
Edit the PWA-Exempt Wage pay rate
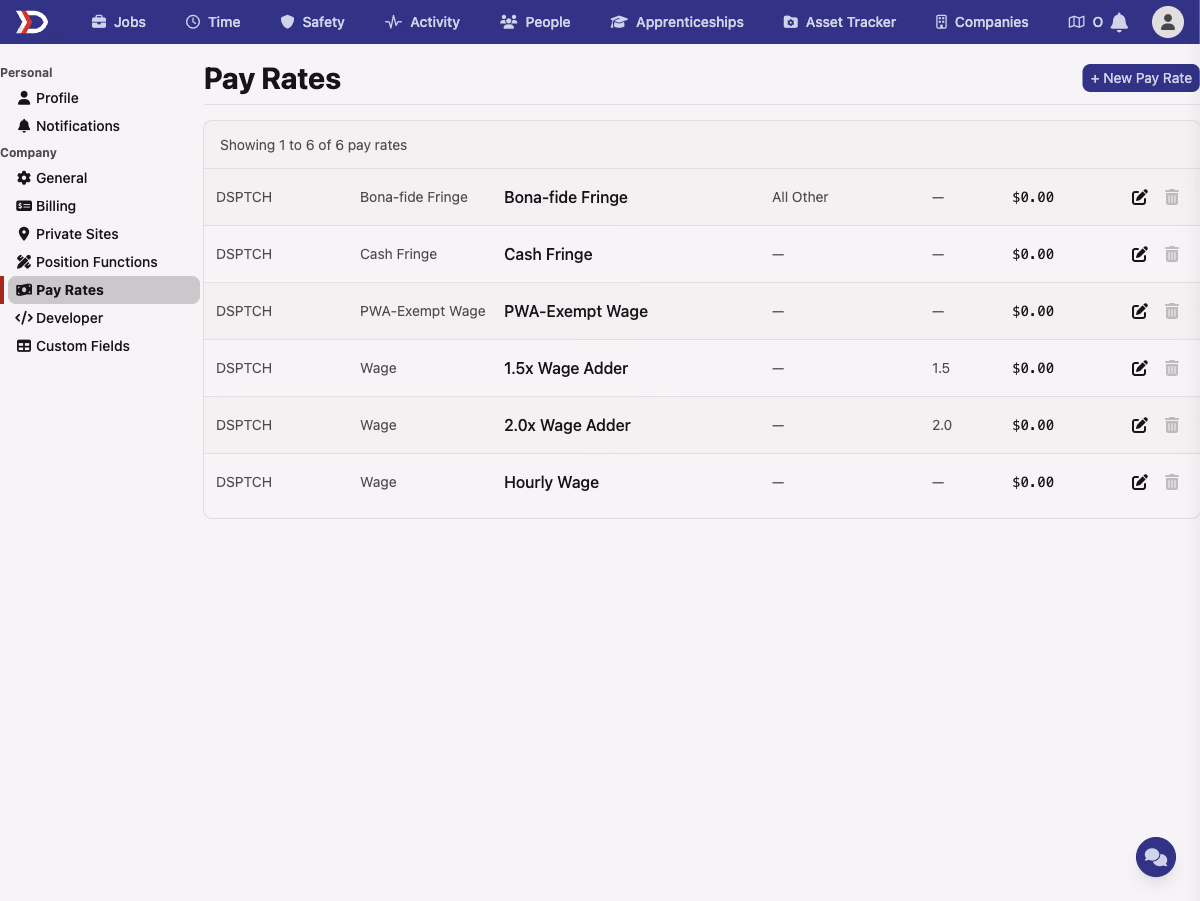point(1139,311)
